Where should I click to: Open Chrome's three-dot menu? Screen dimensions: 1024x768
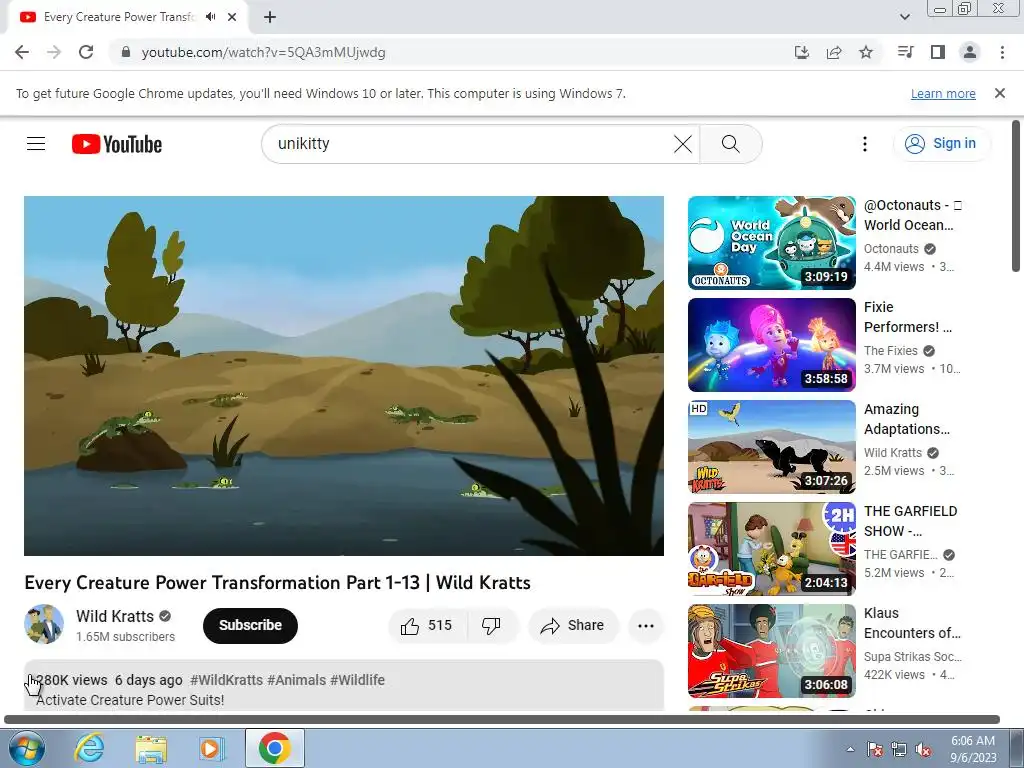coord(1002,52)
